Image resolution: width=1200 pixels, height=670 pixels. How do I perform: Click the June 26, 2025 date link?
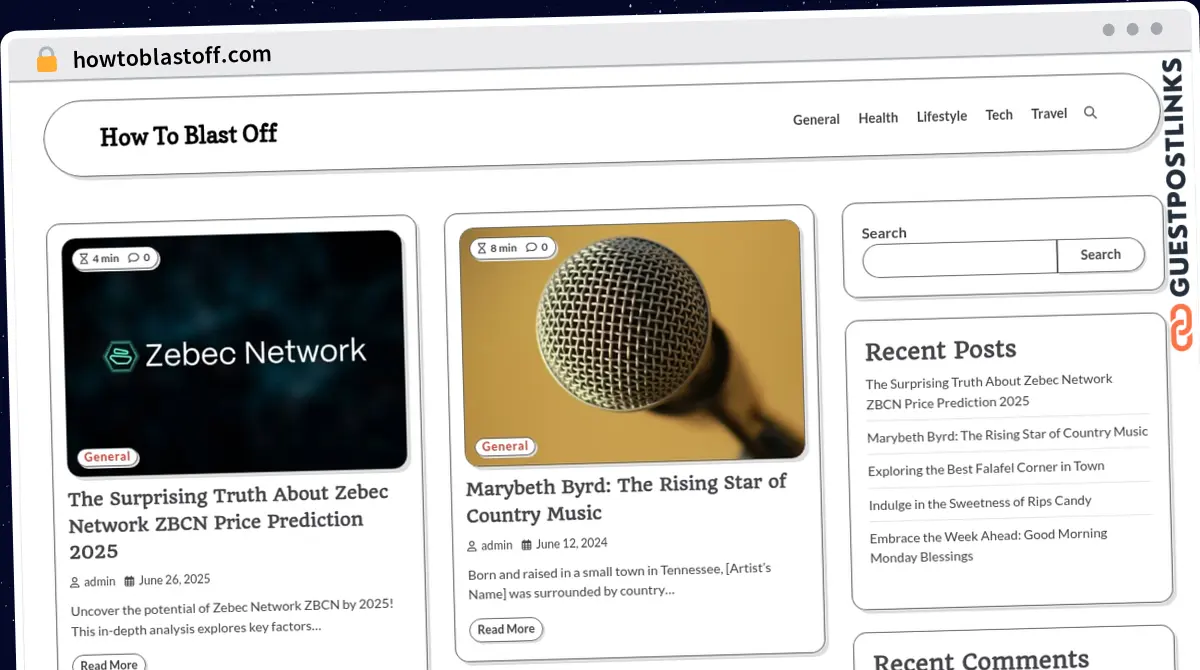(174, 580)
